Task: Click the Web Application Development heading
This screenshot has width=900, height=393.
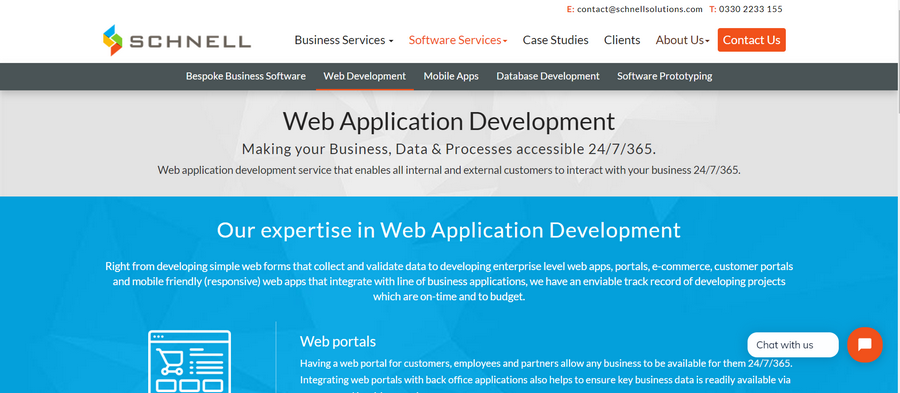Action: click(449, 121)
